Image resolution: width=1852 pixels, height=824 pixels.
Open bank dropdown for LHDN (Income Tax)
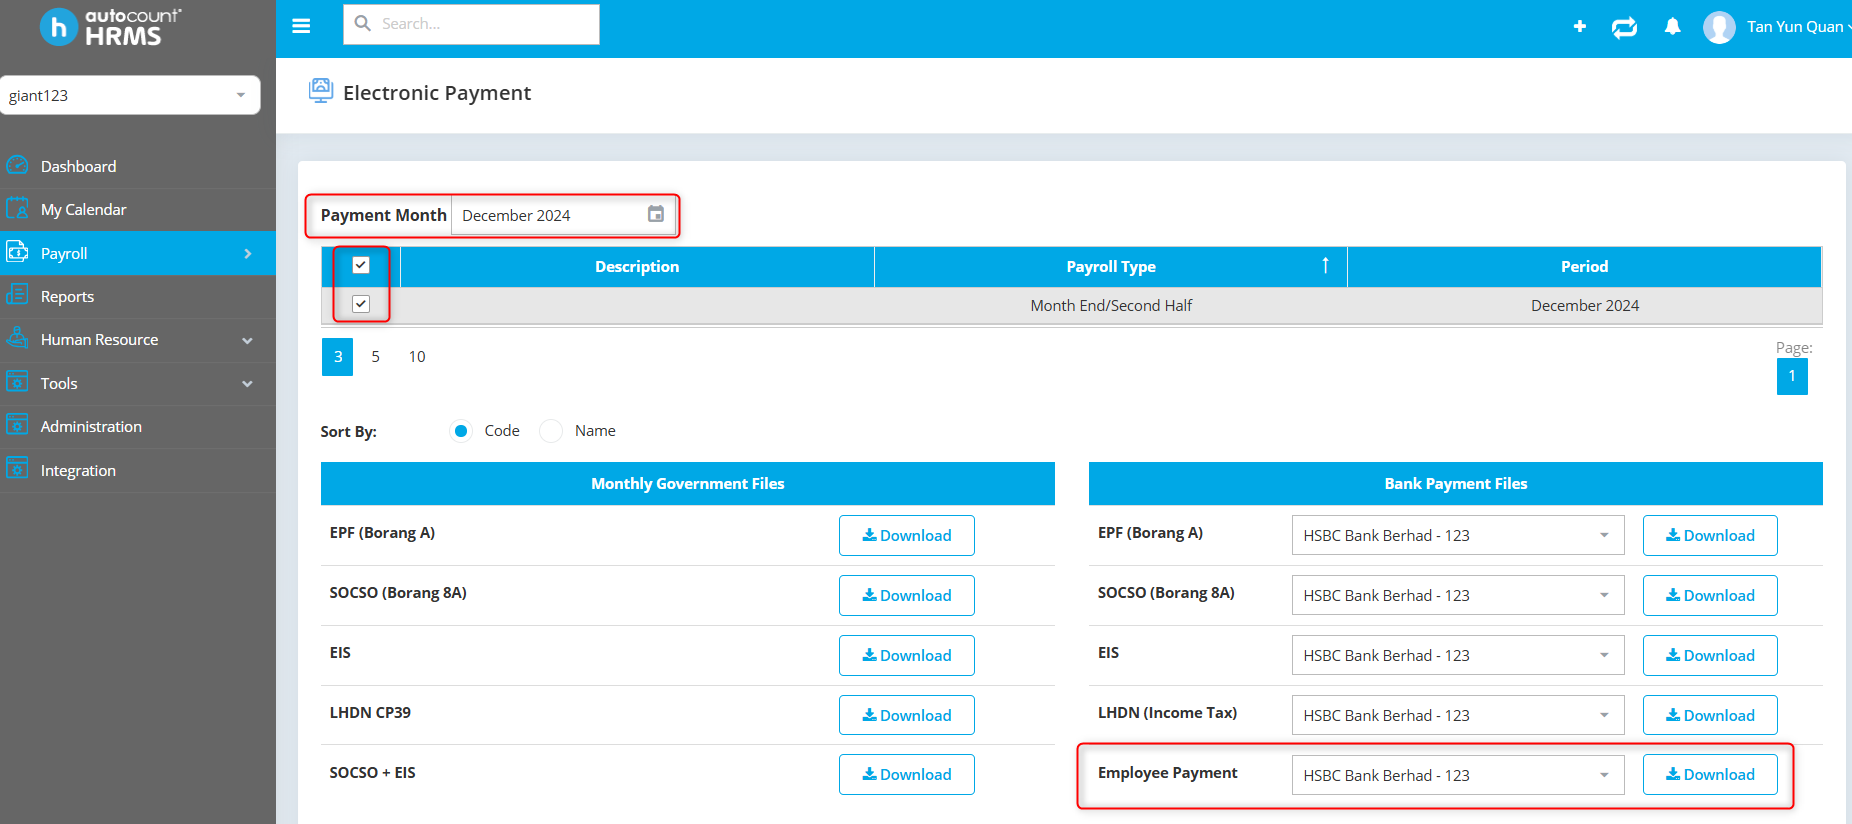click(1458, 715)
